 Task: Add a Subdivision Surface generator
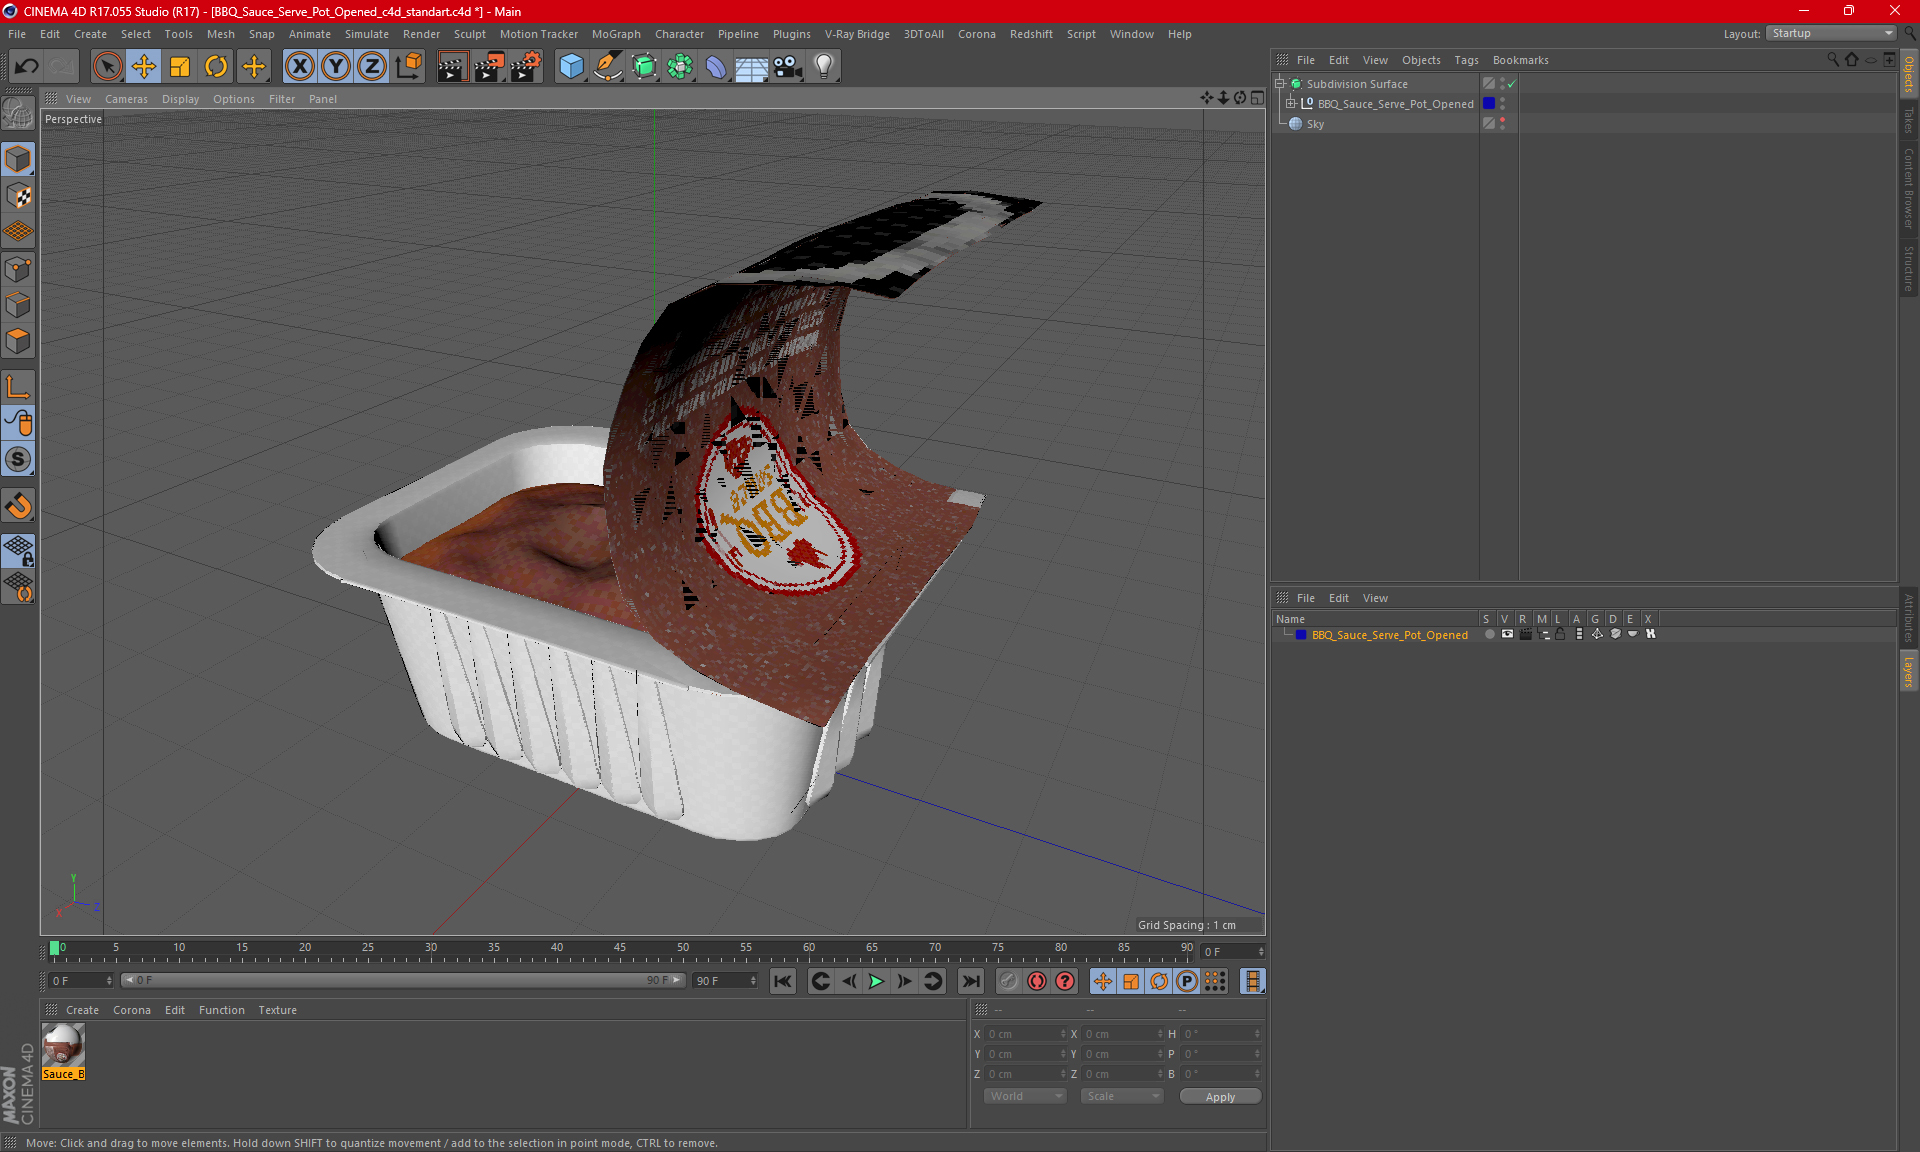[644, 66]
